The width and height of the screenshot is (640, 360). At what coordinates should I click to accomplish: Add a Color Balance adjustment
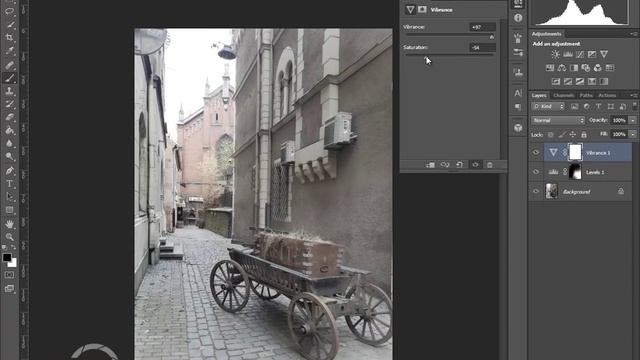[x=562, y=68]
